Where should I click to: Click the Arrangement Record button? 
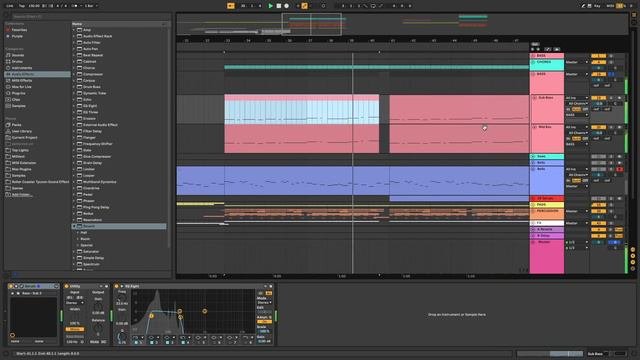click(287, 6)
